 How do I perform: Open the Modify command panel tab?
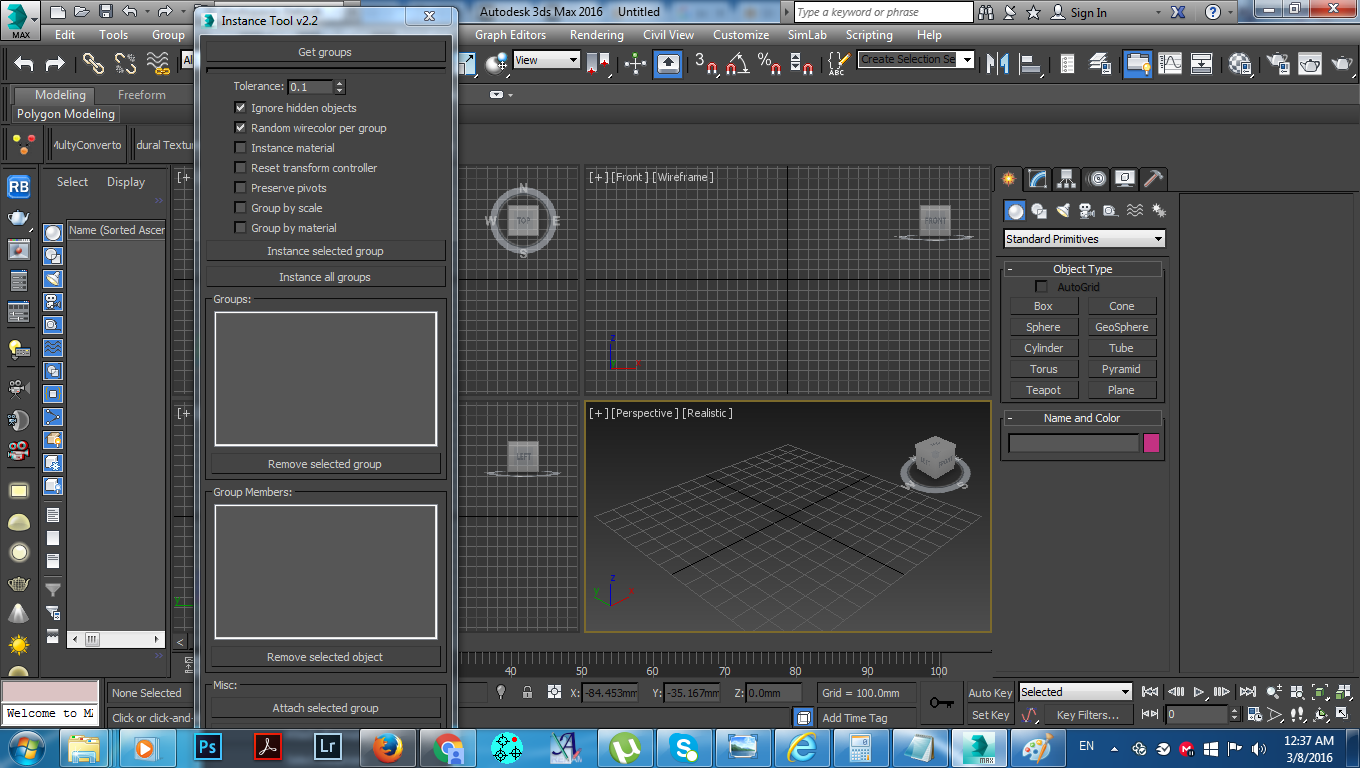(1038, 179)
